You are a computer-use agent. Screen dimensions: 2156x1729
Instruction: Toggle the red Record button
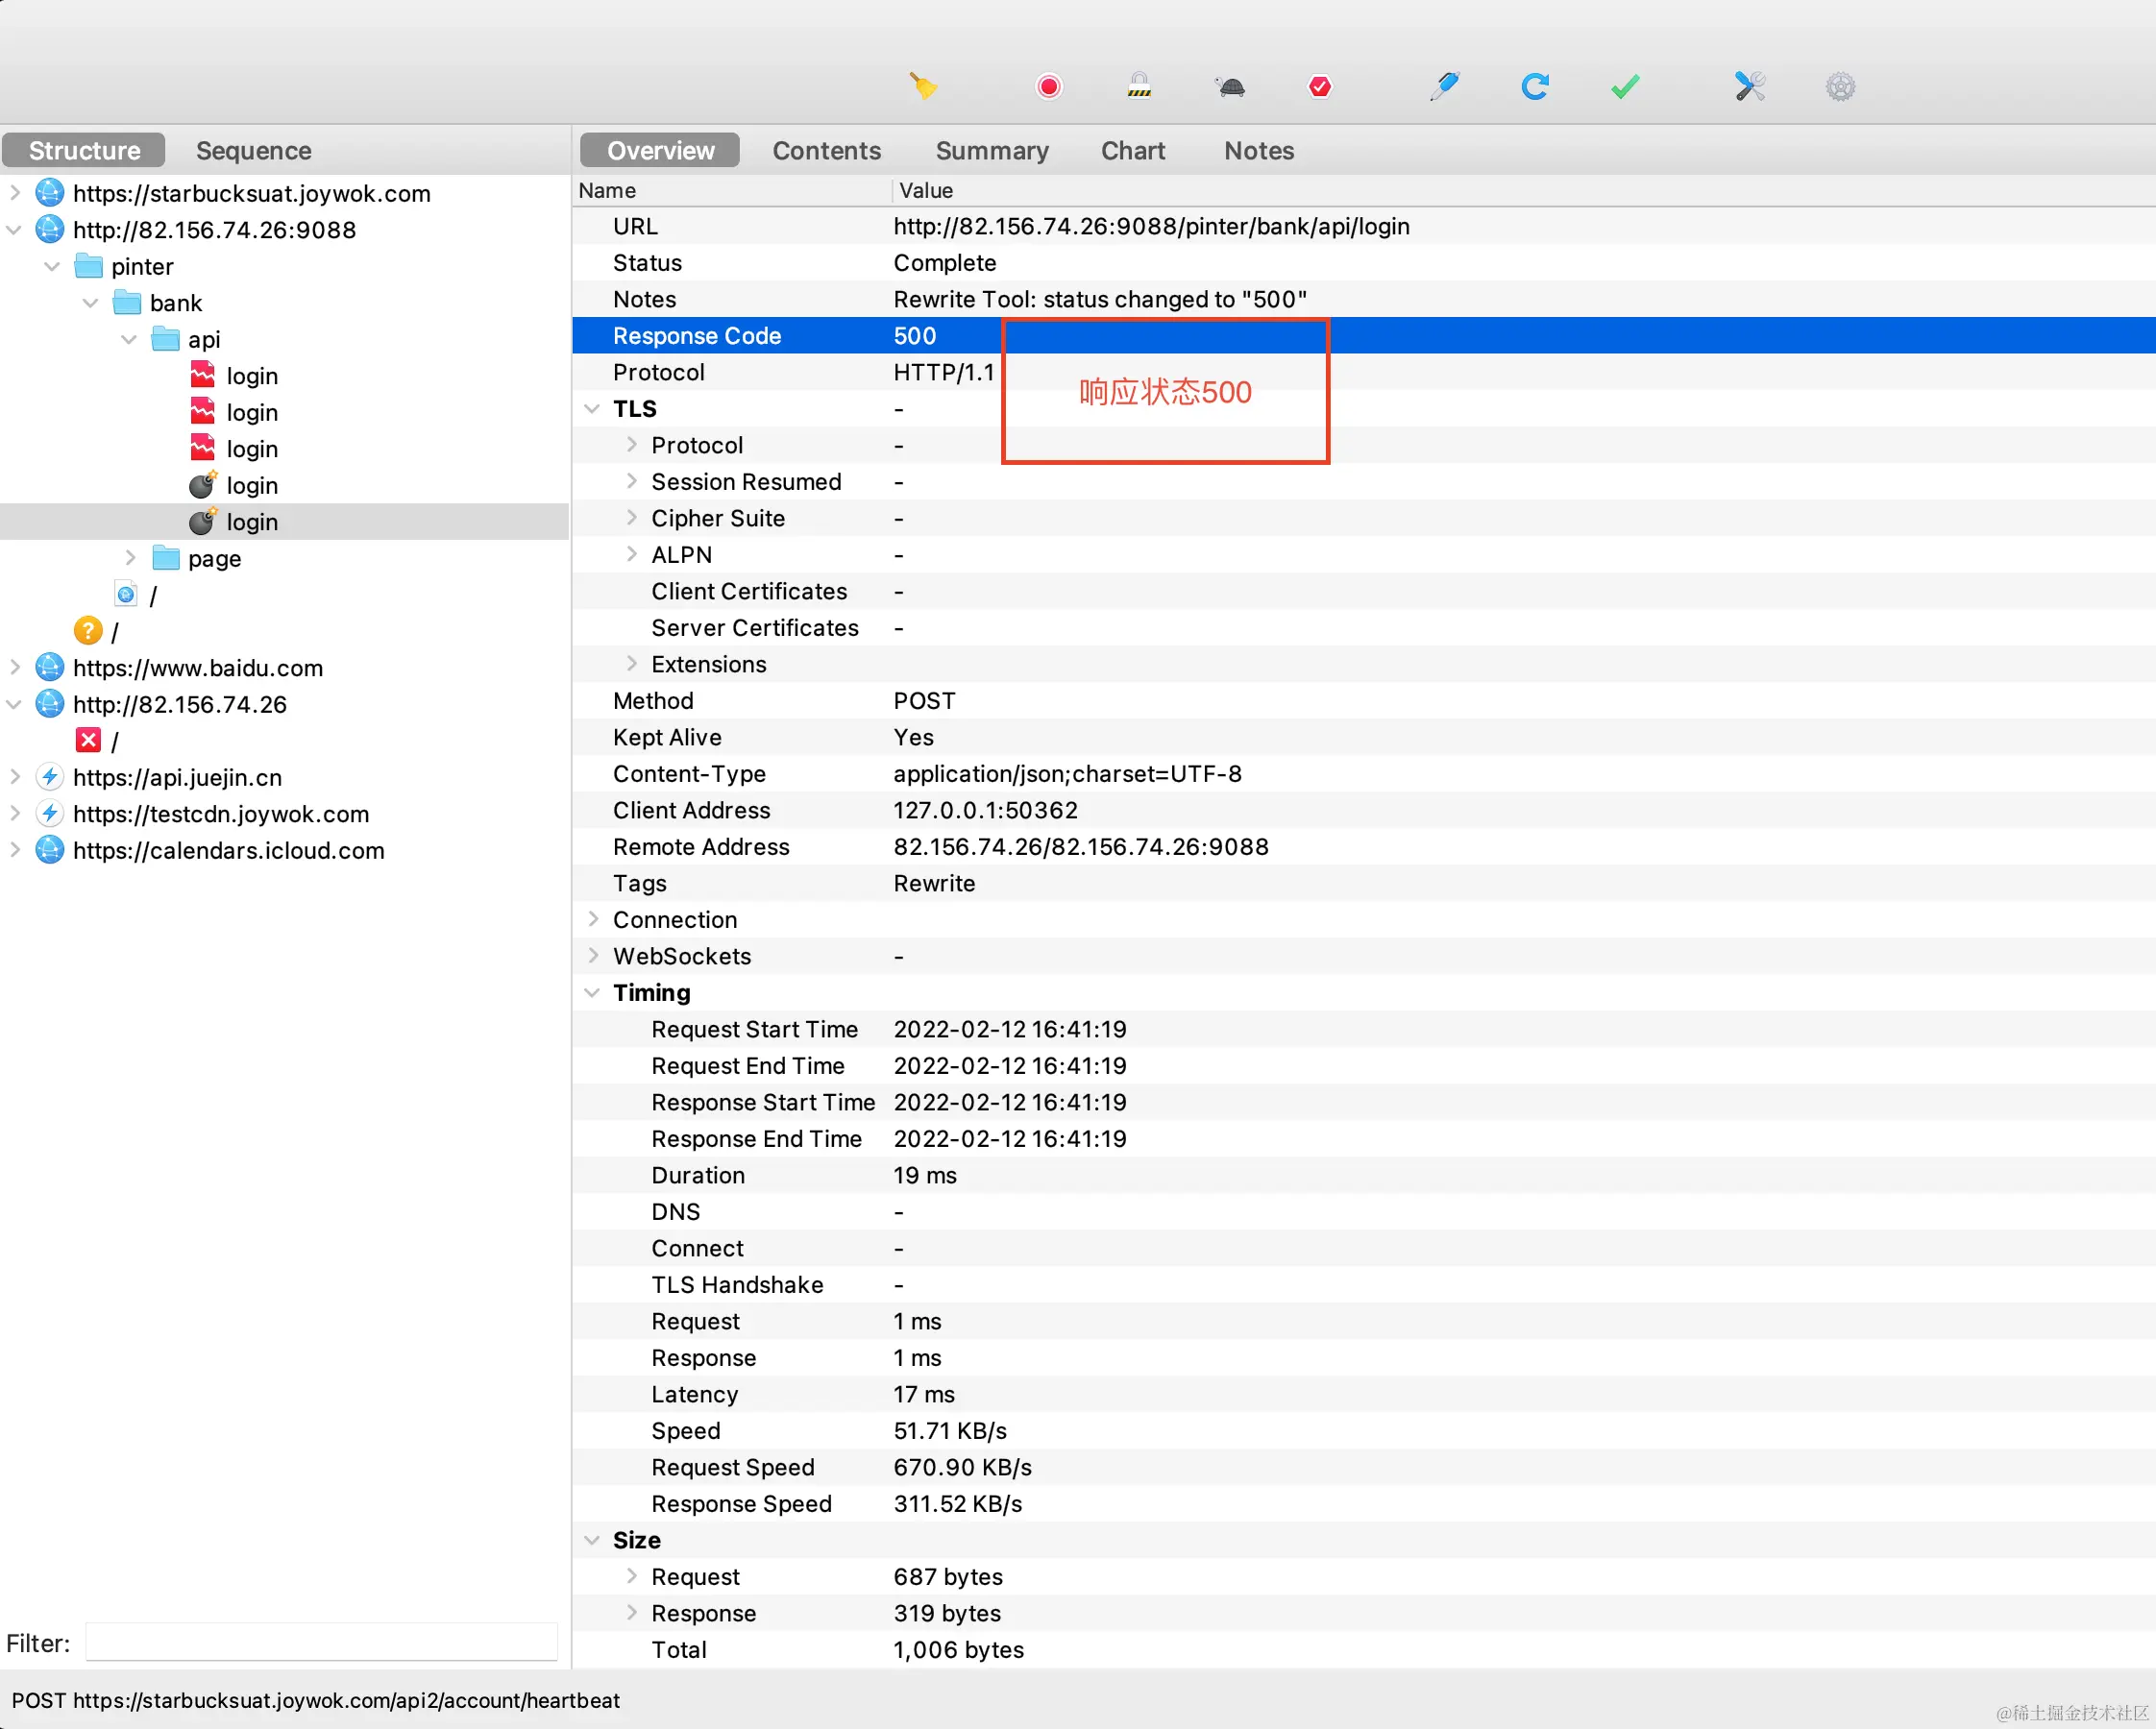pyautogui.click(x=1048, y=87)
